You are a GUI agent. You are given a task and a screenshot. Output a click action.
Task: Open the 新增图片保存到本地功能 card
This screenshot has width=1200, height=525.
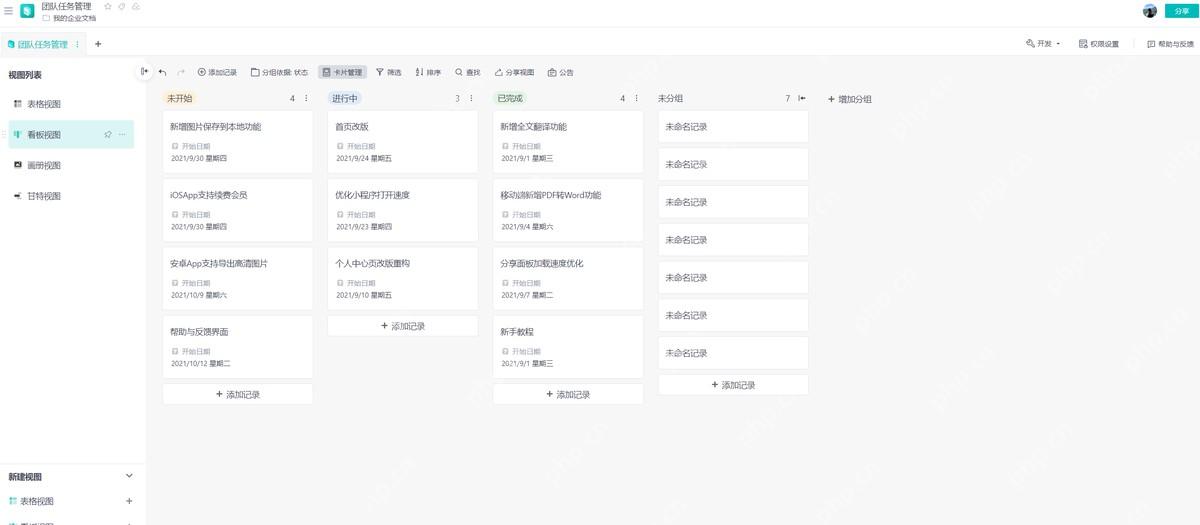238,141
